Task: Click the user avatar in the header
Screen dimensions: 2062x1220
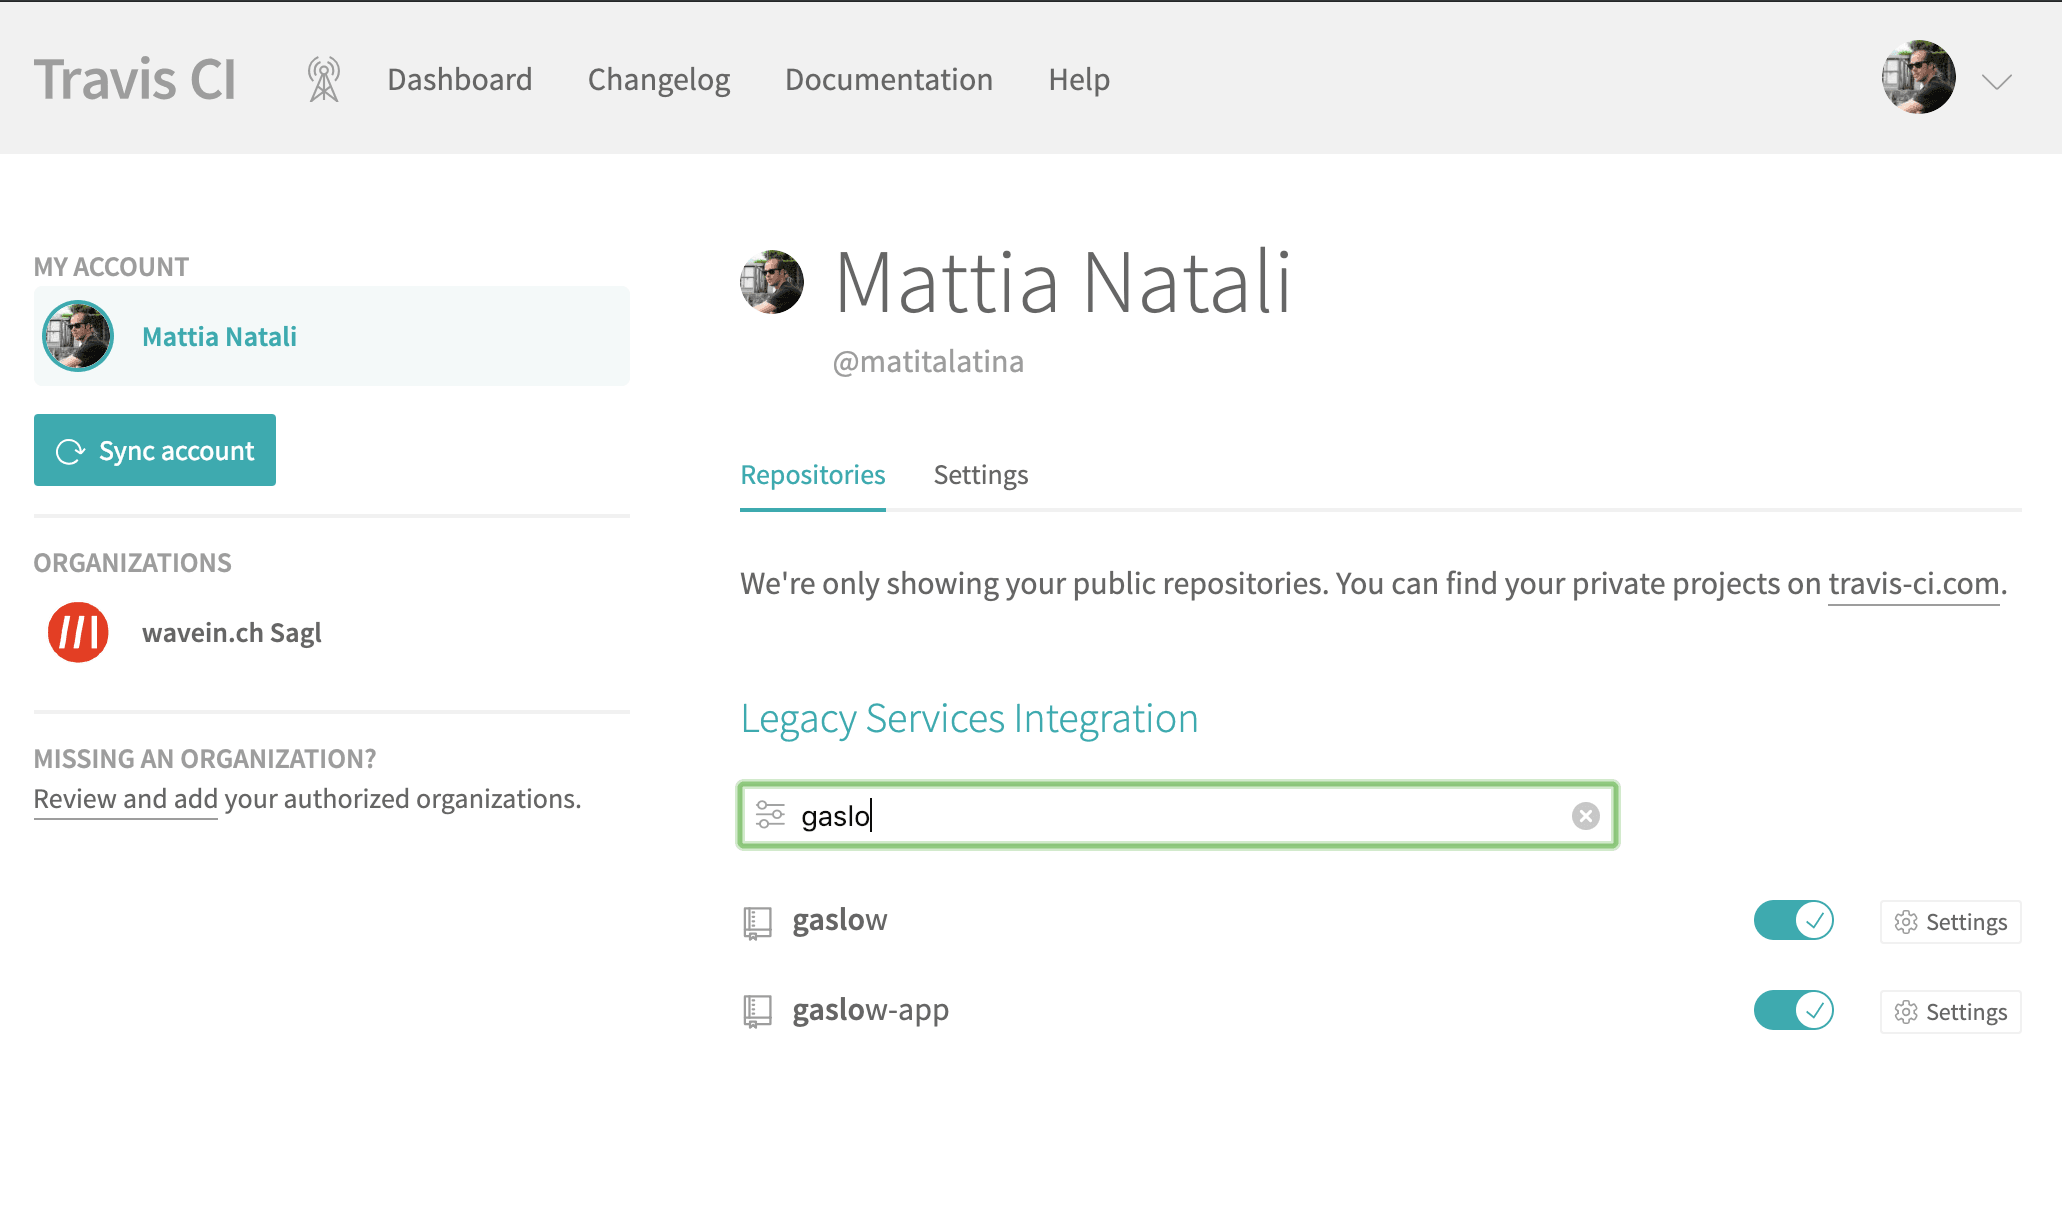Action: tap(1918, 77)
